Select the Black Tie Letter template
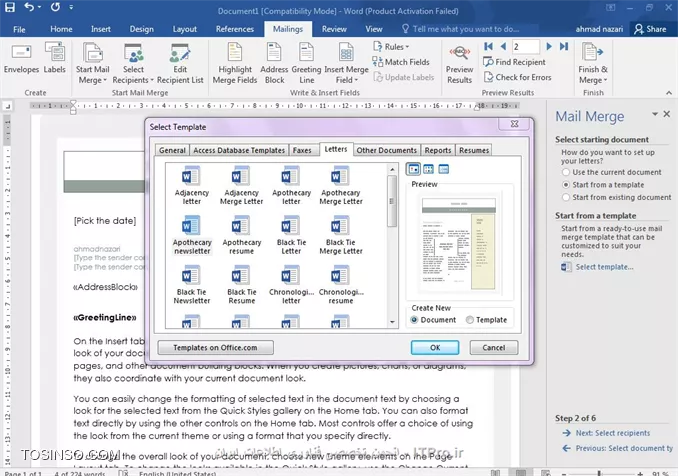This screenshot has width=678, height=476. click(291, 236)
